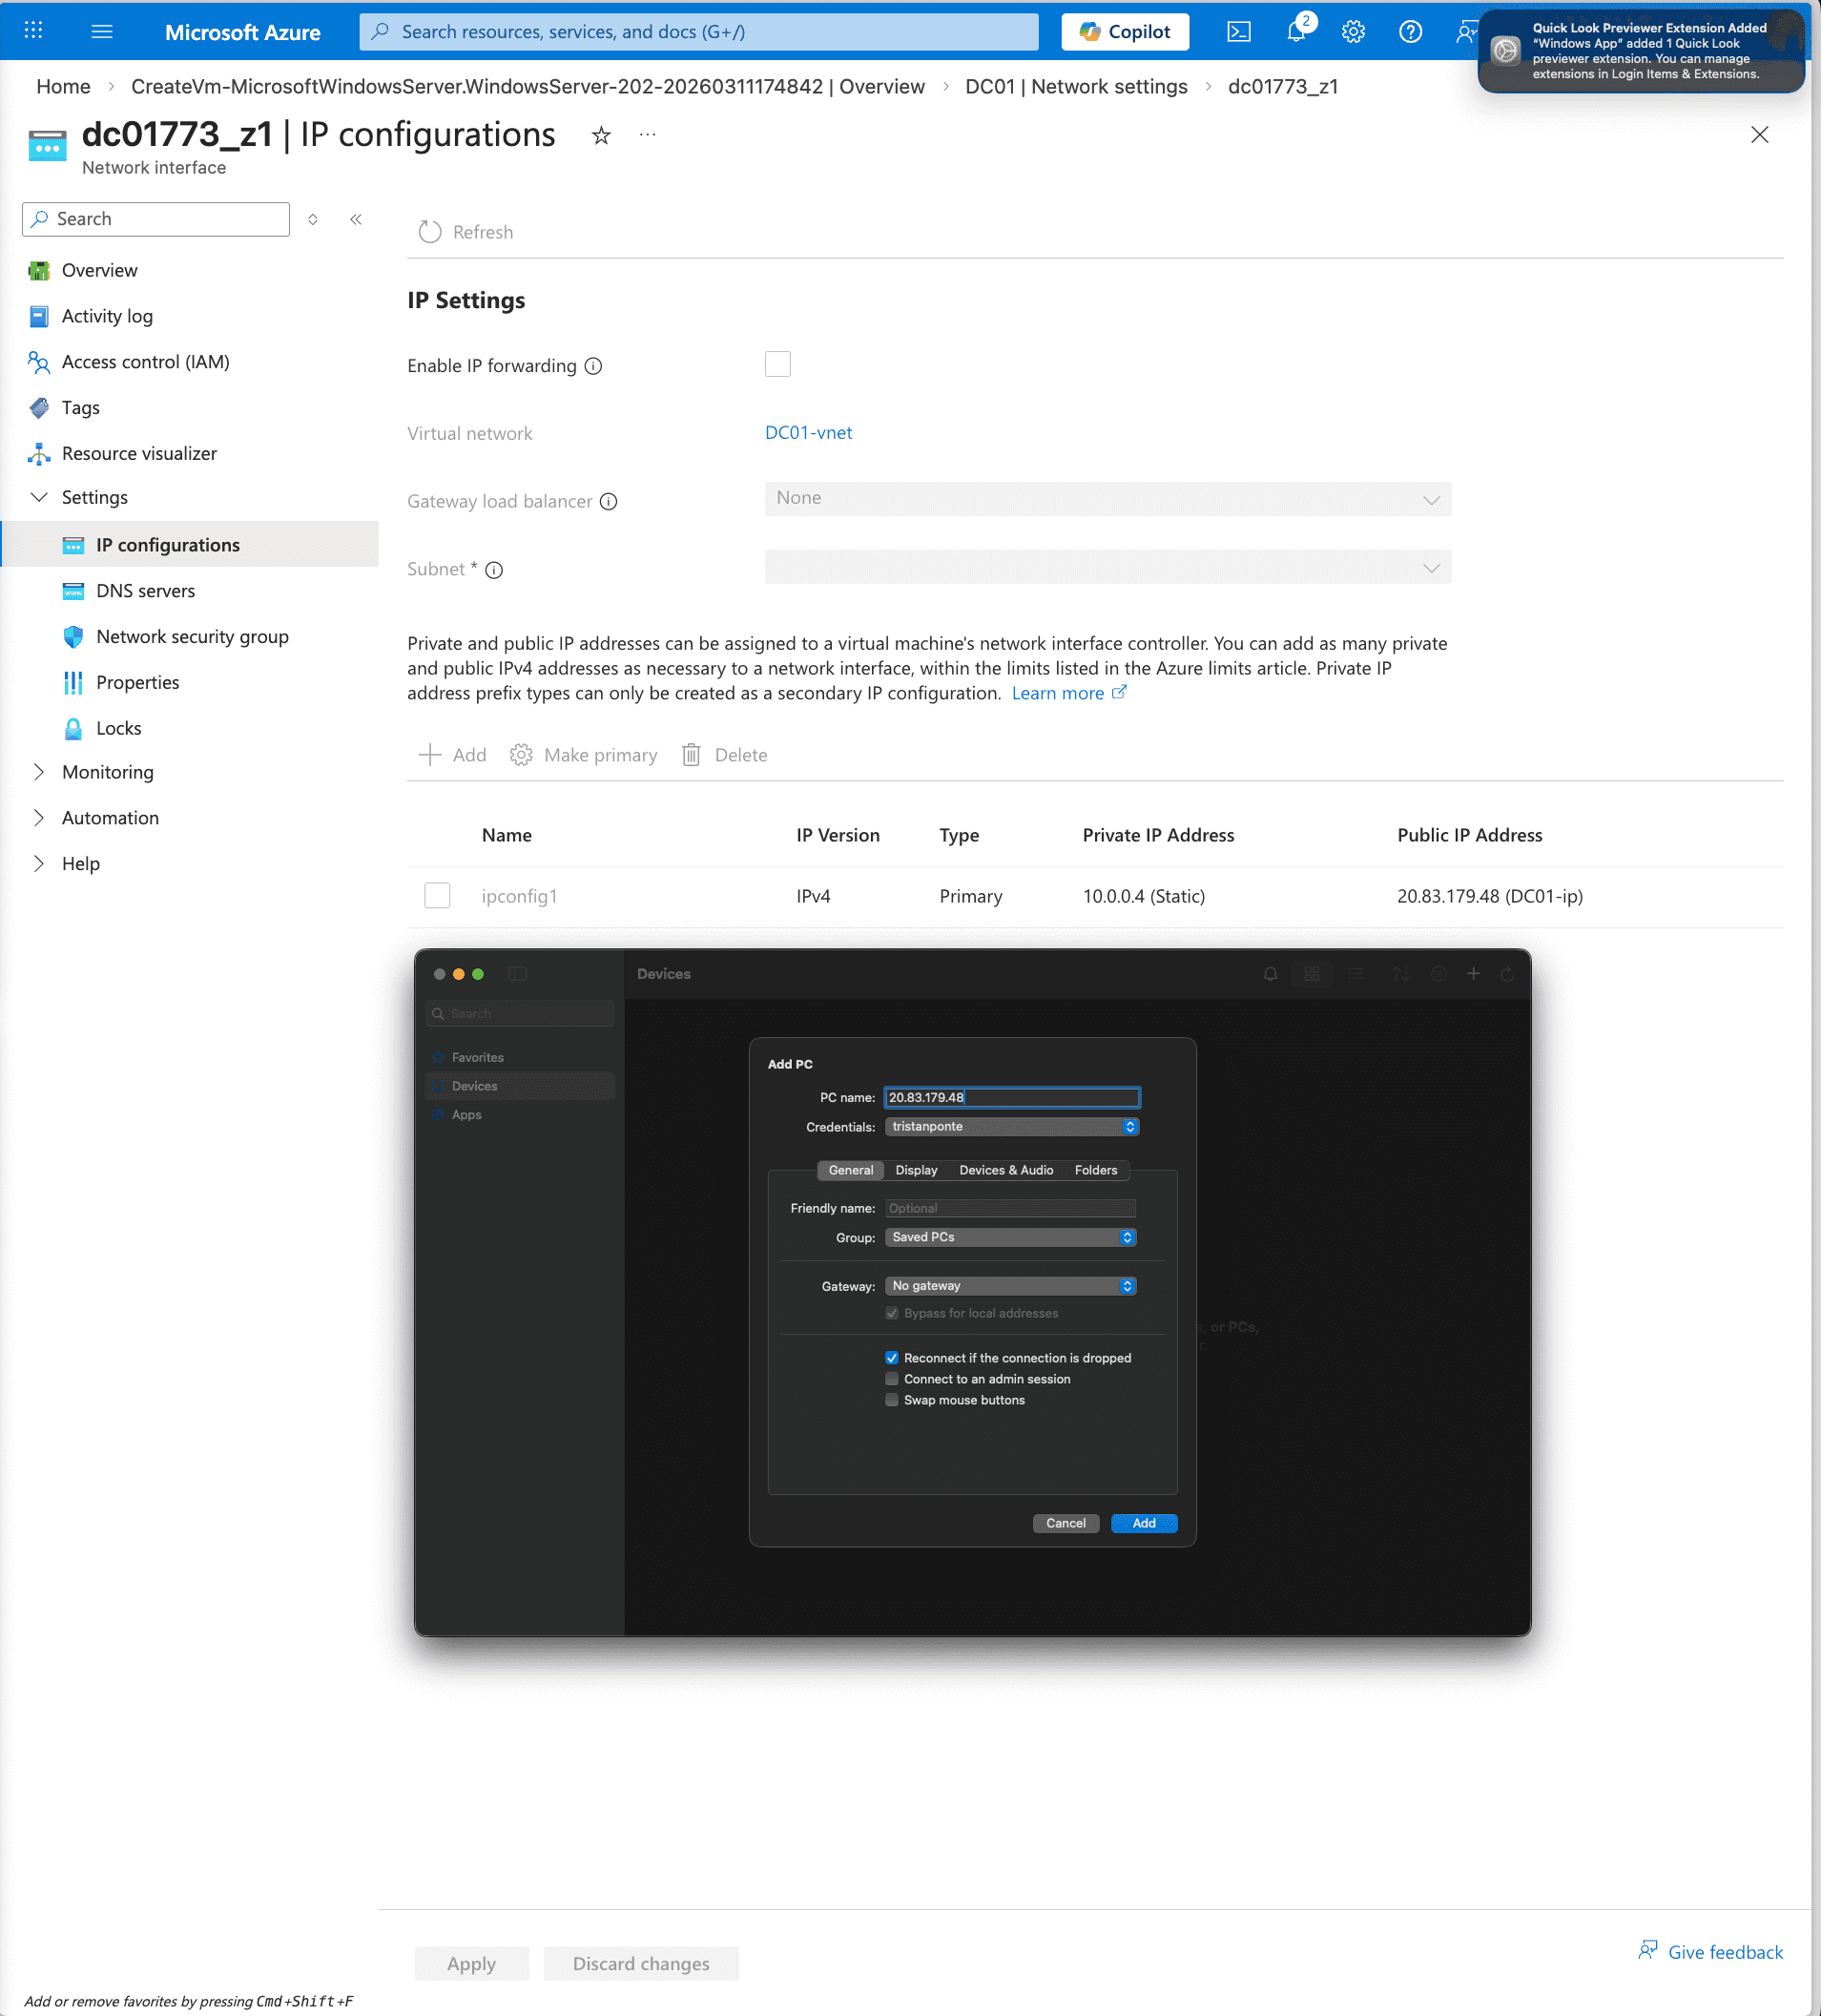The image size is (1821, 2016).
Task: Favorite this resource with the star icon
Action: tap(600, 135)
